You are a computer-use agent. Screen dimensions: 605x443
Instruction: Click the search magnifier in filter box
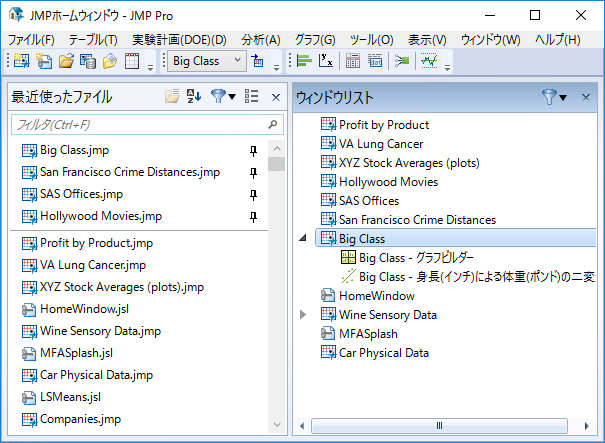(272, 125)
